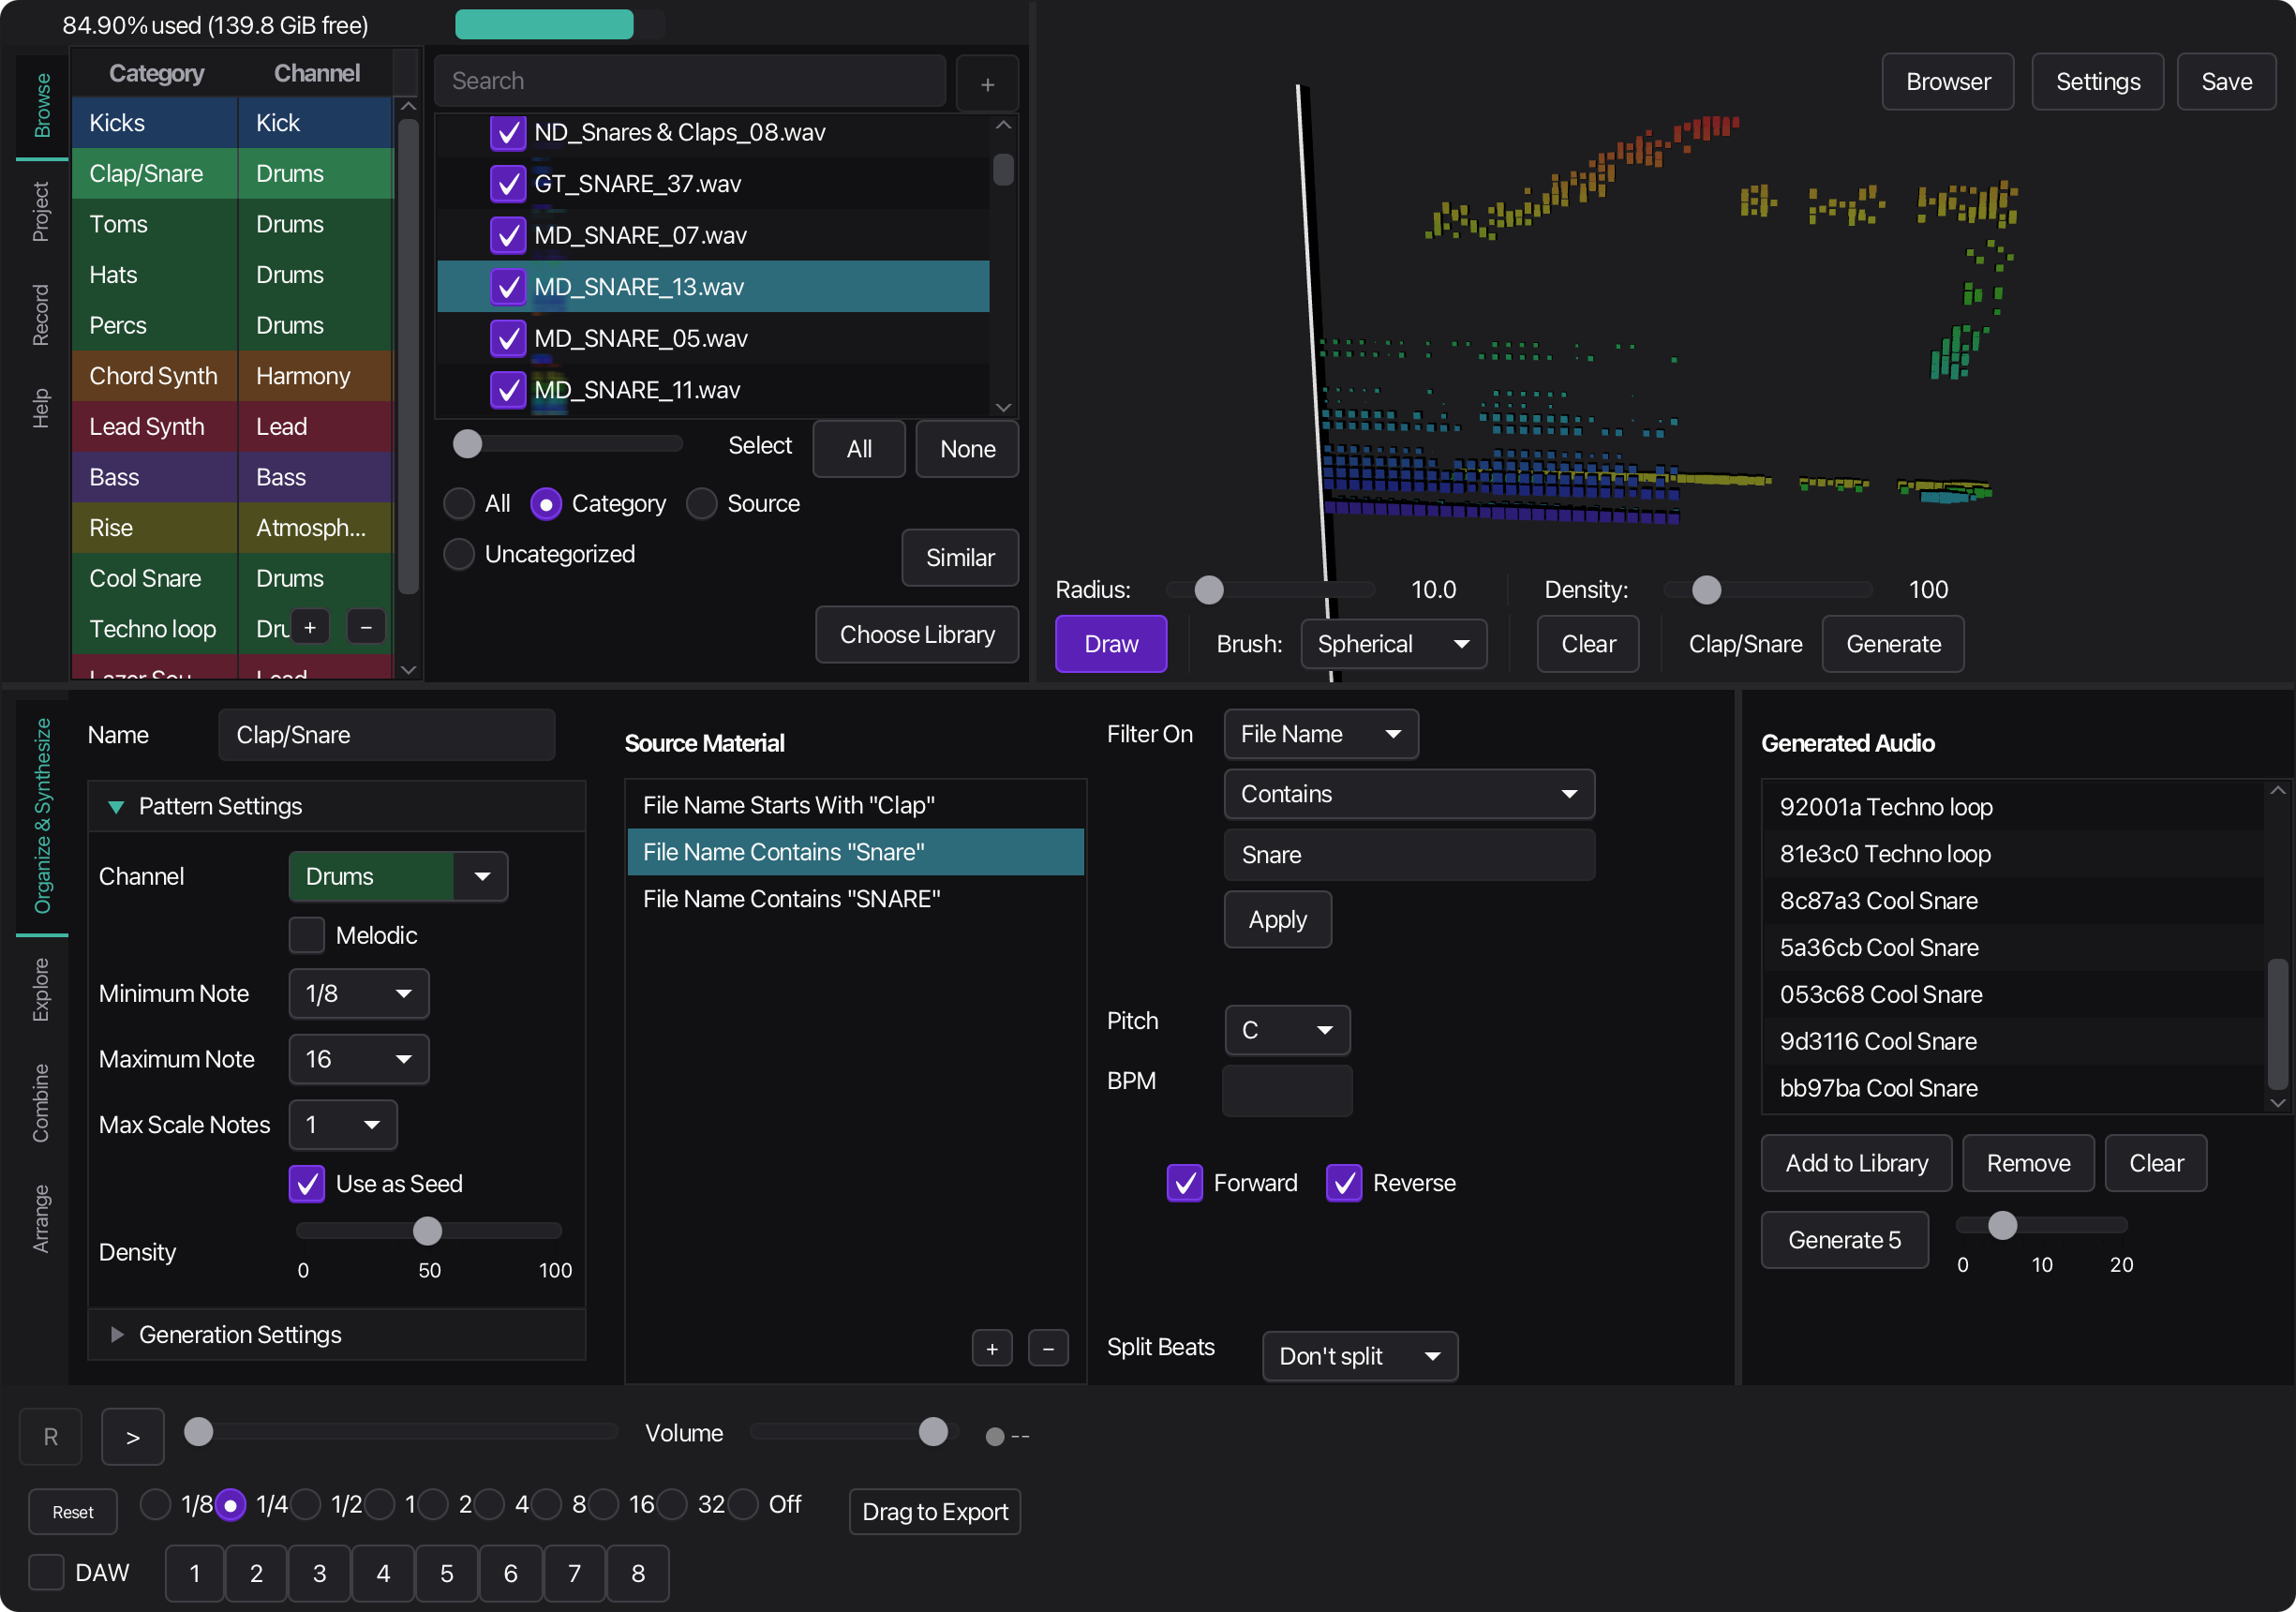Enable the Melodic checkbox
Screen dimensions: 2296x1612
tap(307, 935)
